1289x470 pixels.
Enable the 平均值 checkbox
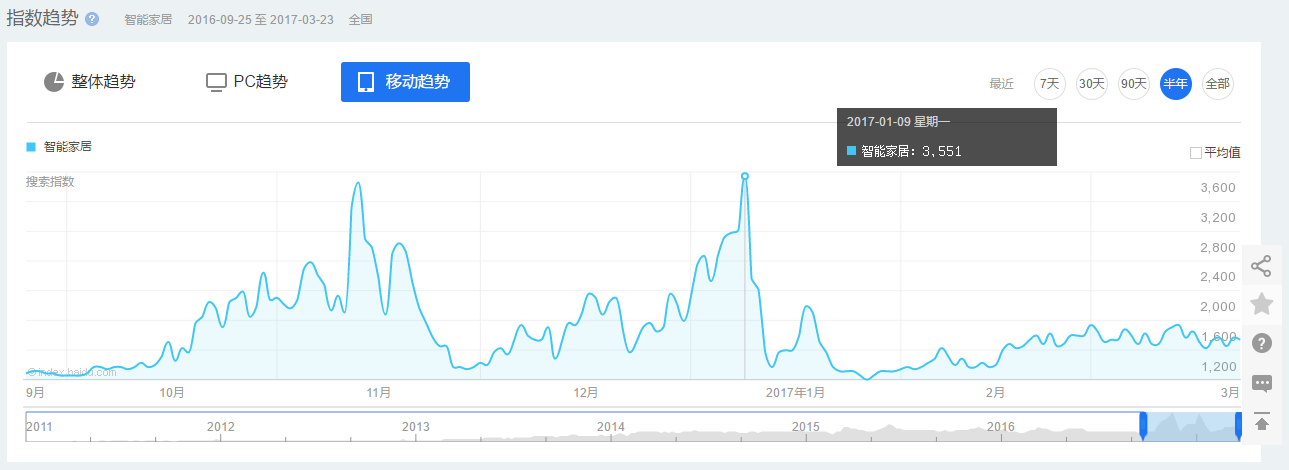coord(1195,153)
